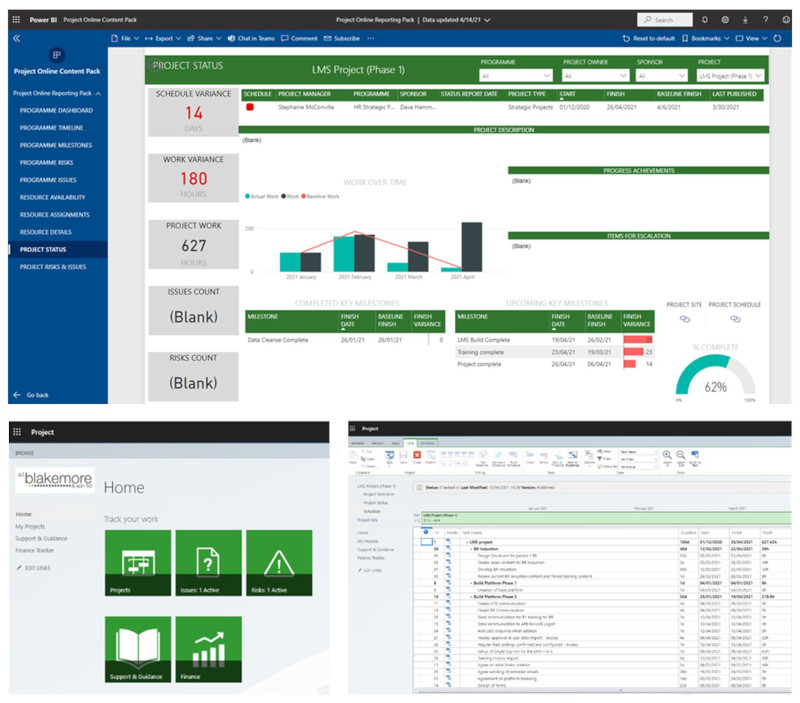
Task: Click the ellipsis more options in Power BI toolbar
Action: click(x=371, y=38)
